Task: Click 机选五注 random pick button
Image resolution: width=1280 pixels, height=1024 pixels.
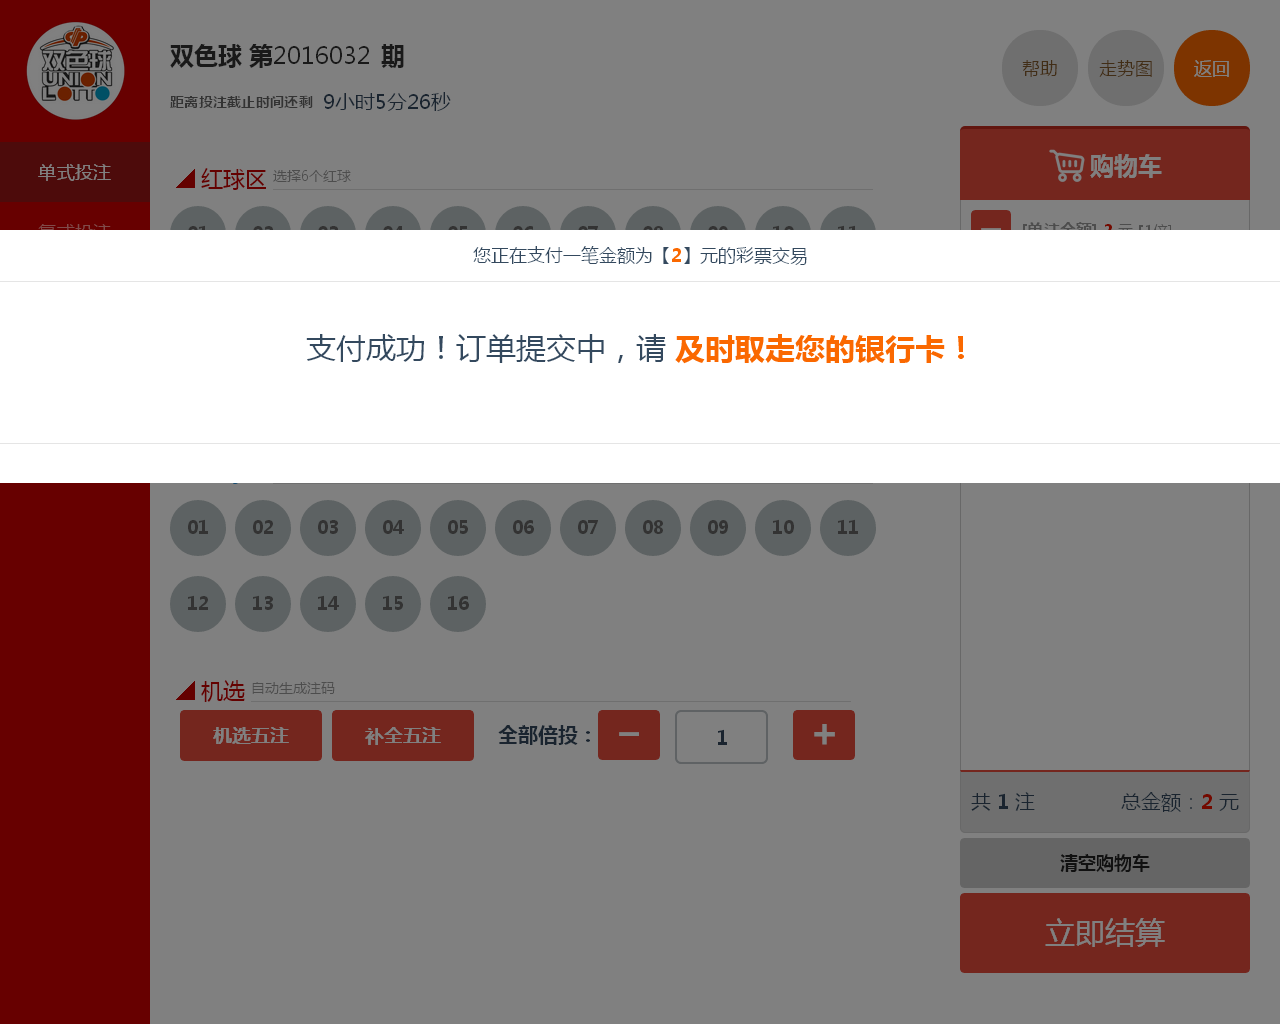Action: point(251,735)
